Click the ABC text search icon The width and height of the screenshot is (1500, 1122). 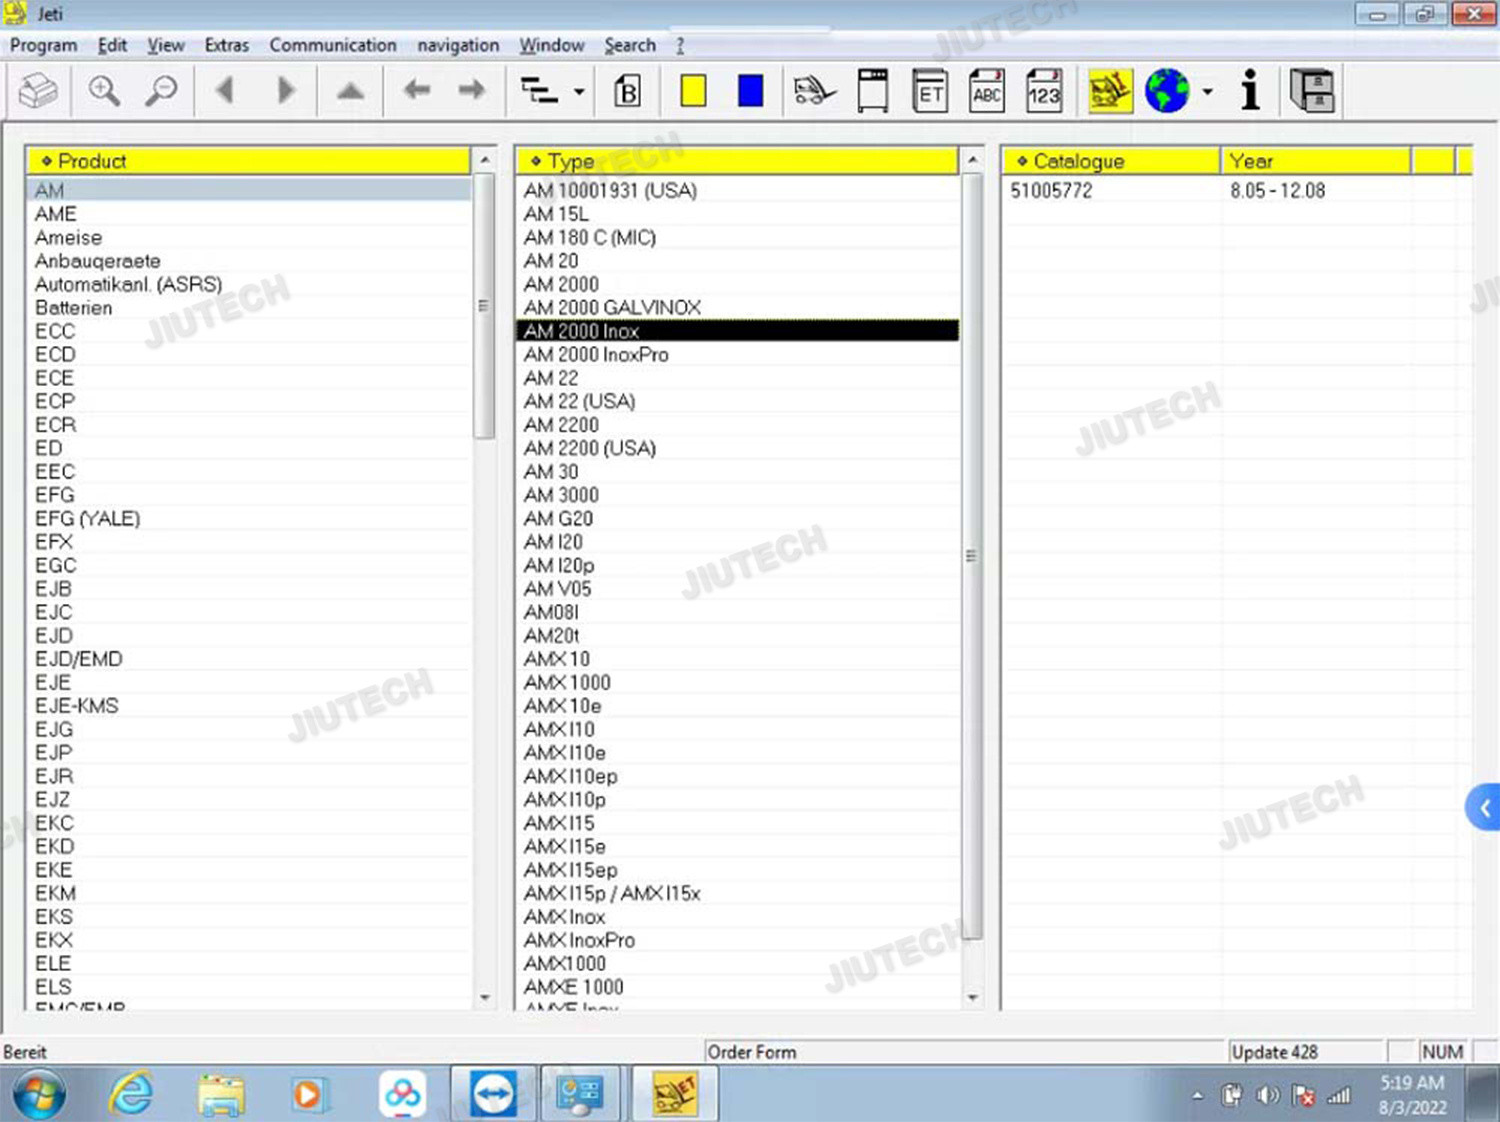click(987, 91)
